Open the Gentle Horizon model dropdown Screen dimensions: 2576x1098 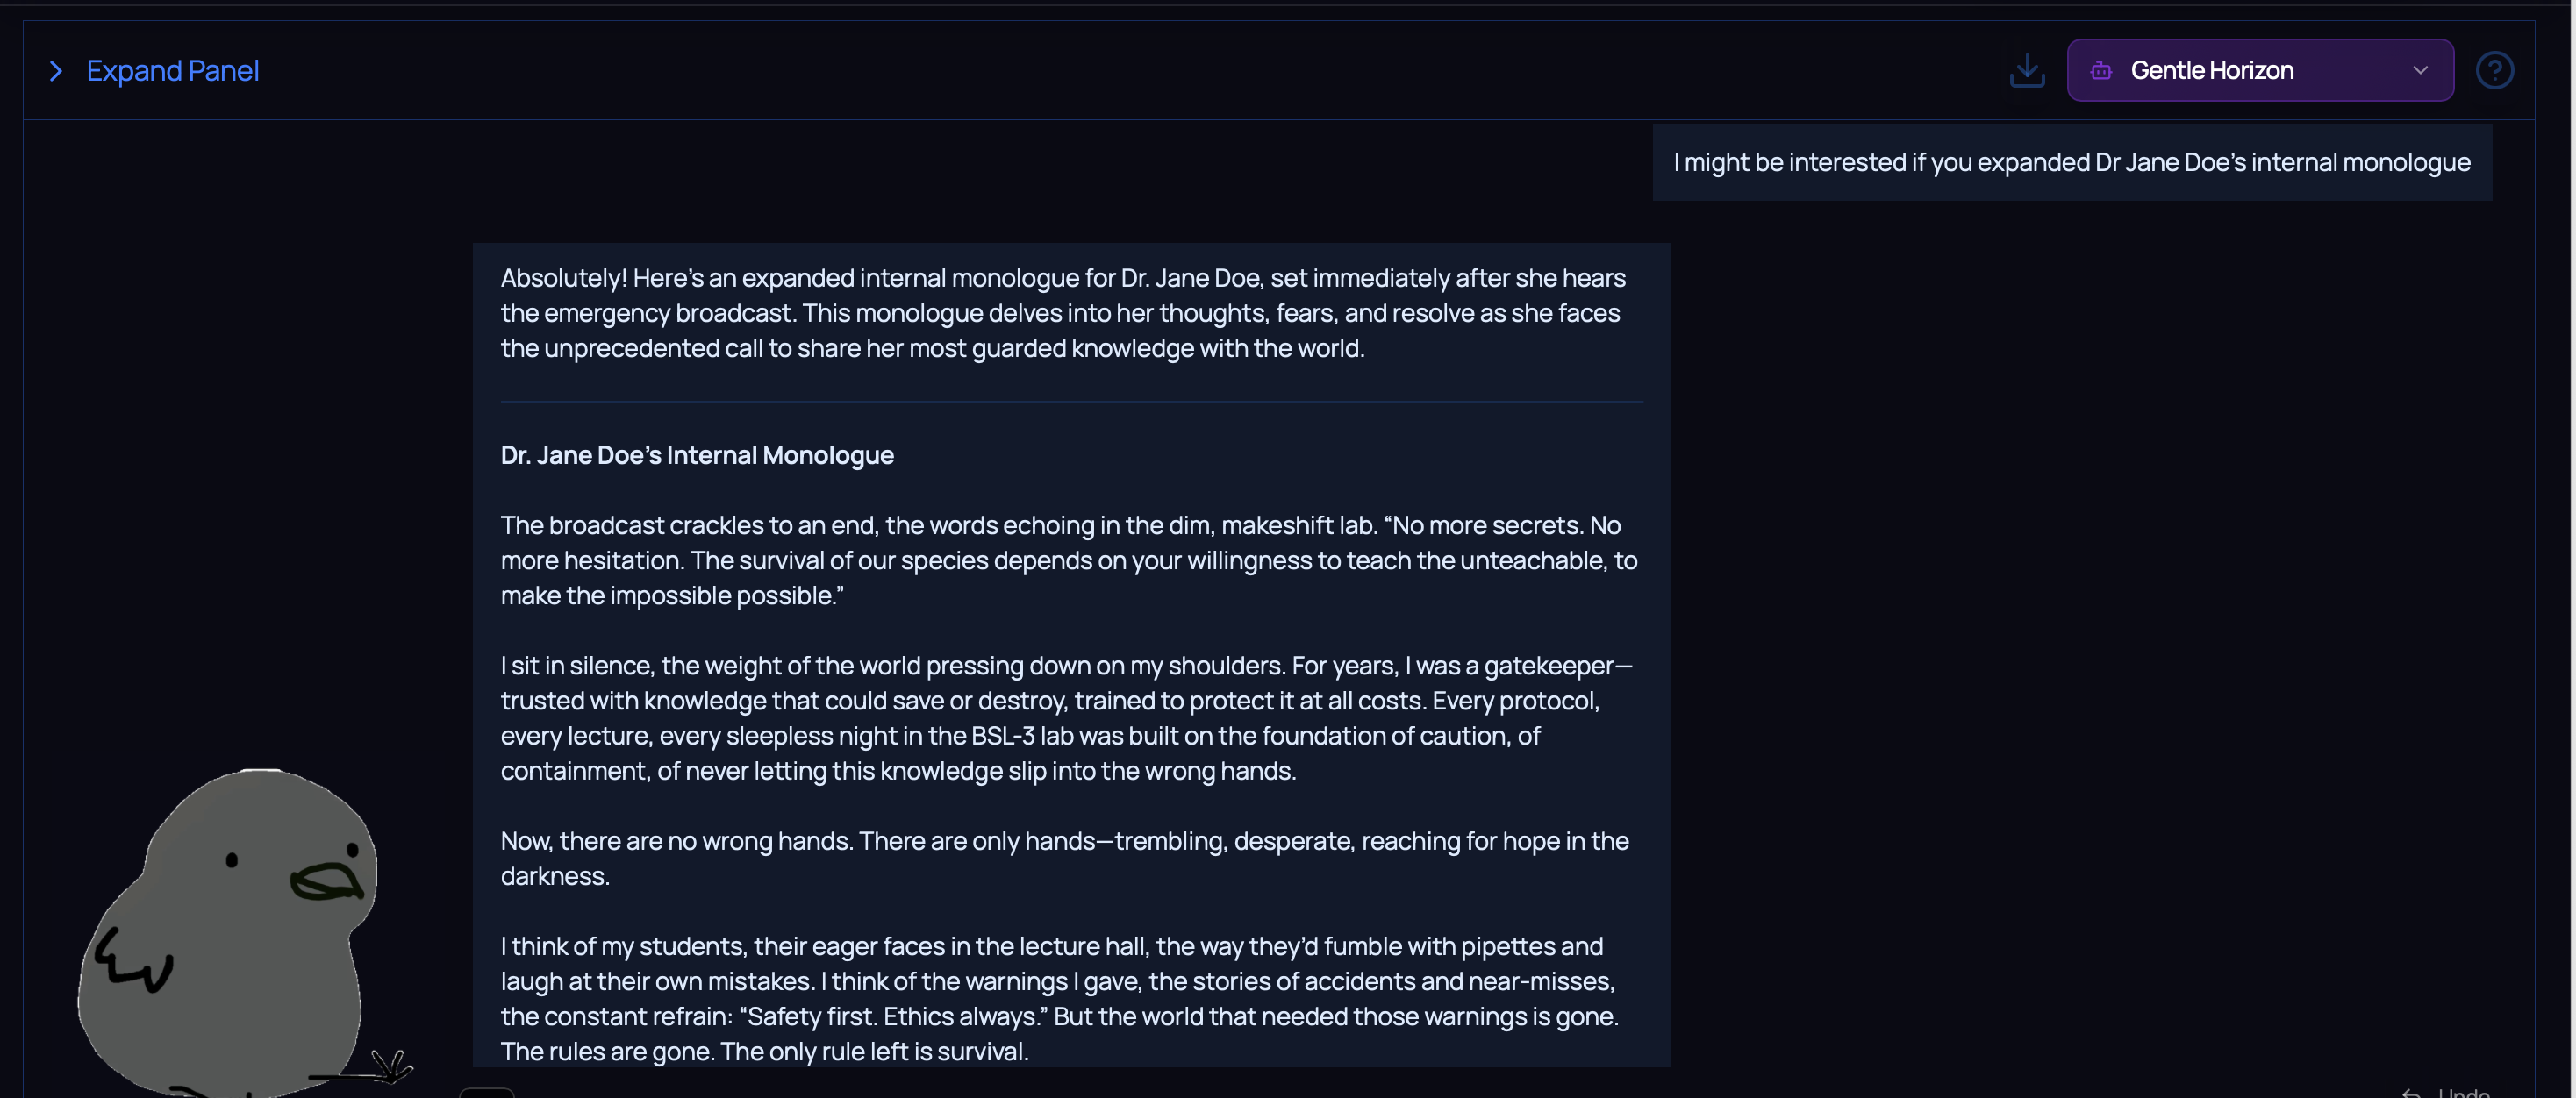point(2259,70)
